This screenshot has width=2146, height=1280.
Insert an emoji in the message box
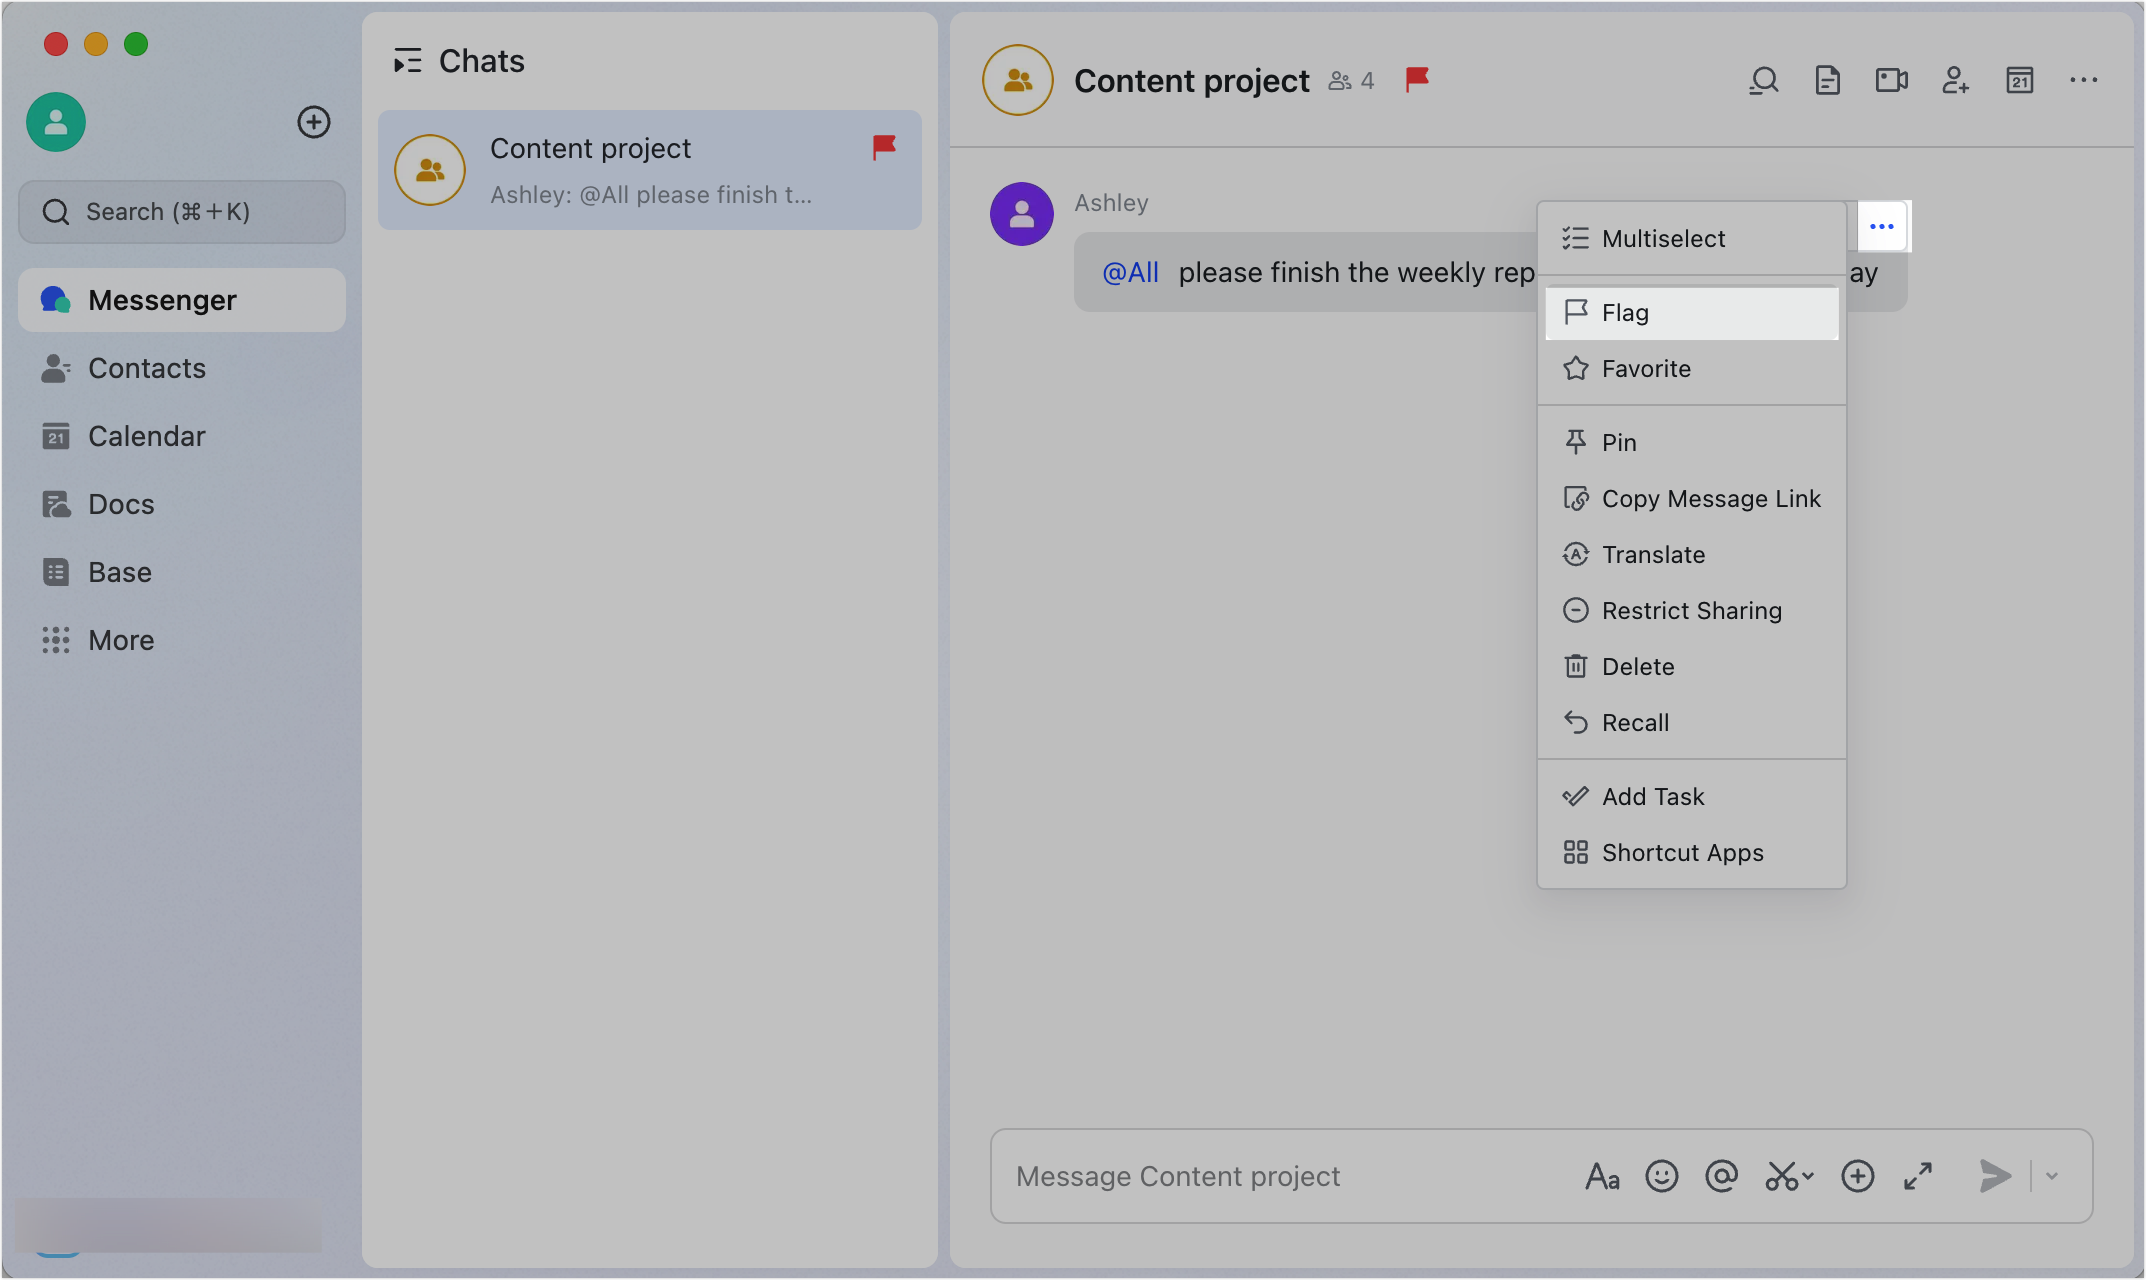tap(1662, 1176)
